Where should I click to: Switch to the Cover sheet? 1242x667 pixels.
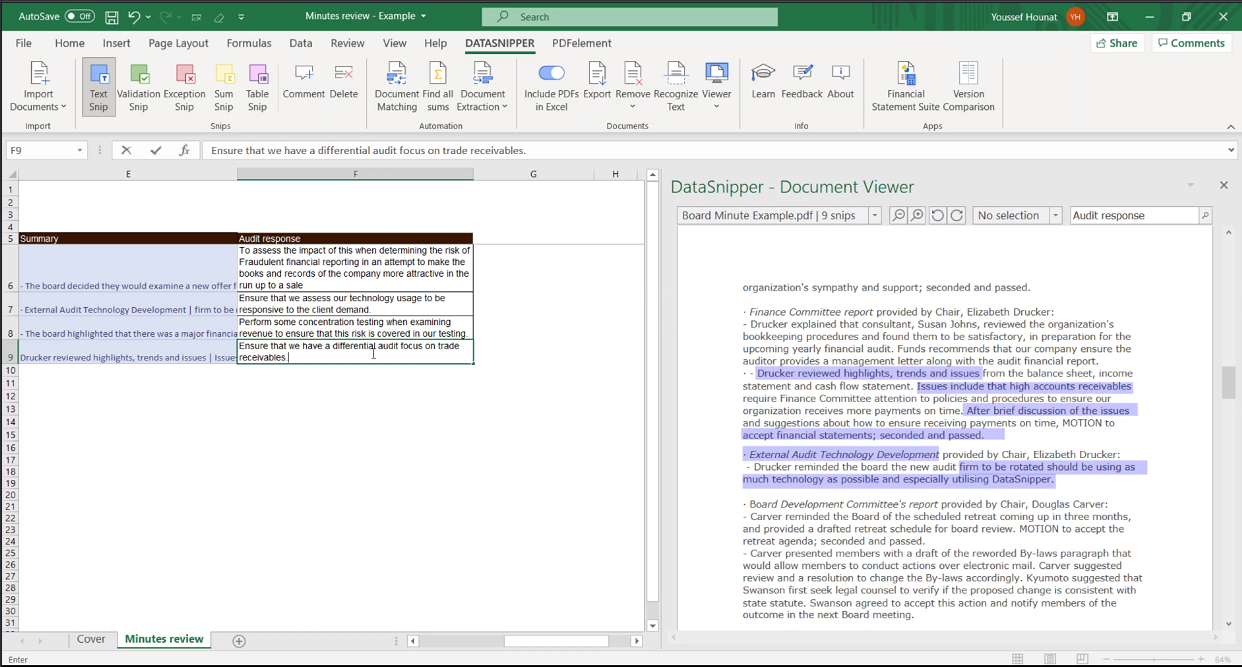point(91,640)
